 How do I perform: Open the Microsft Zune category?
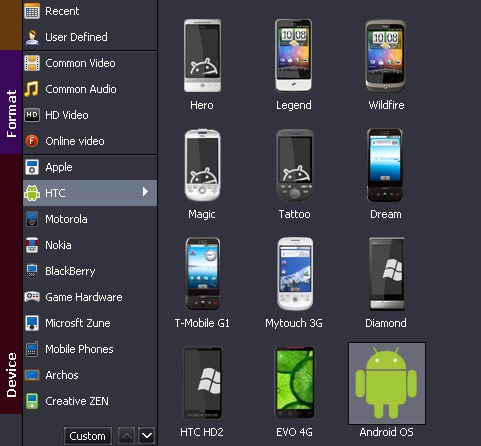tap(90, 323)
